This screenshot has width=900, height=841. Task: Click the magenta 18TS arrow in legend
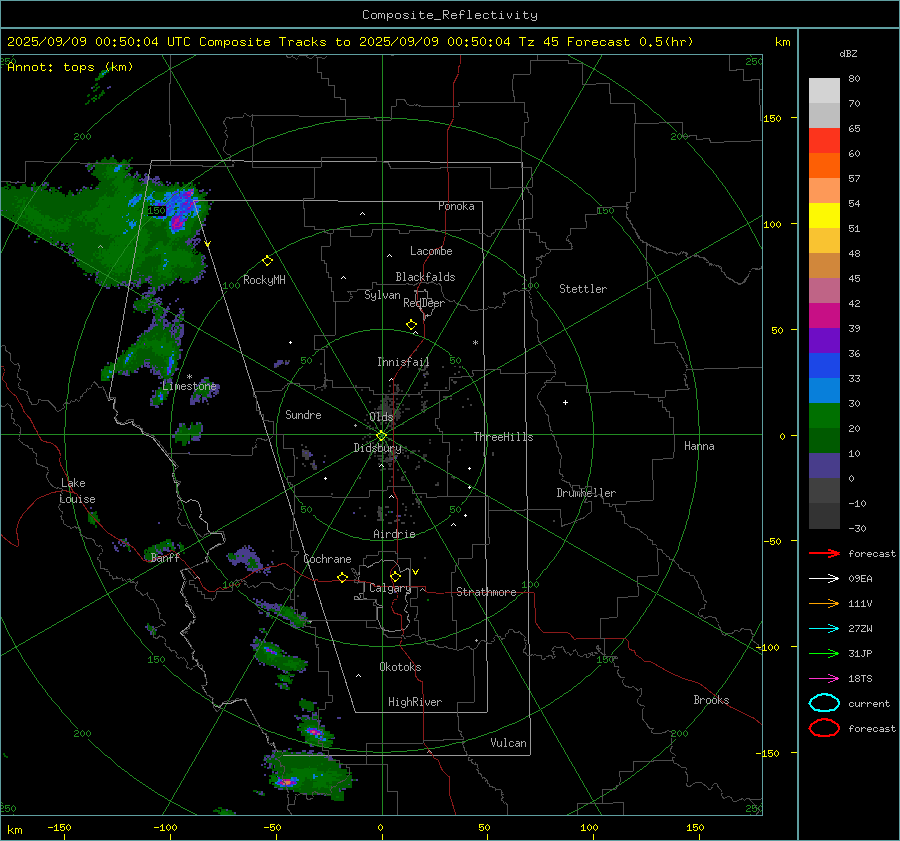click(824, 679)
